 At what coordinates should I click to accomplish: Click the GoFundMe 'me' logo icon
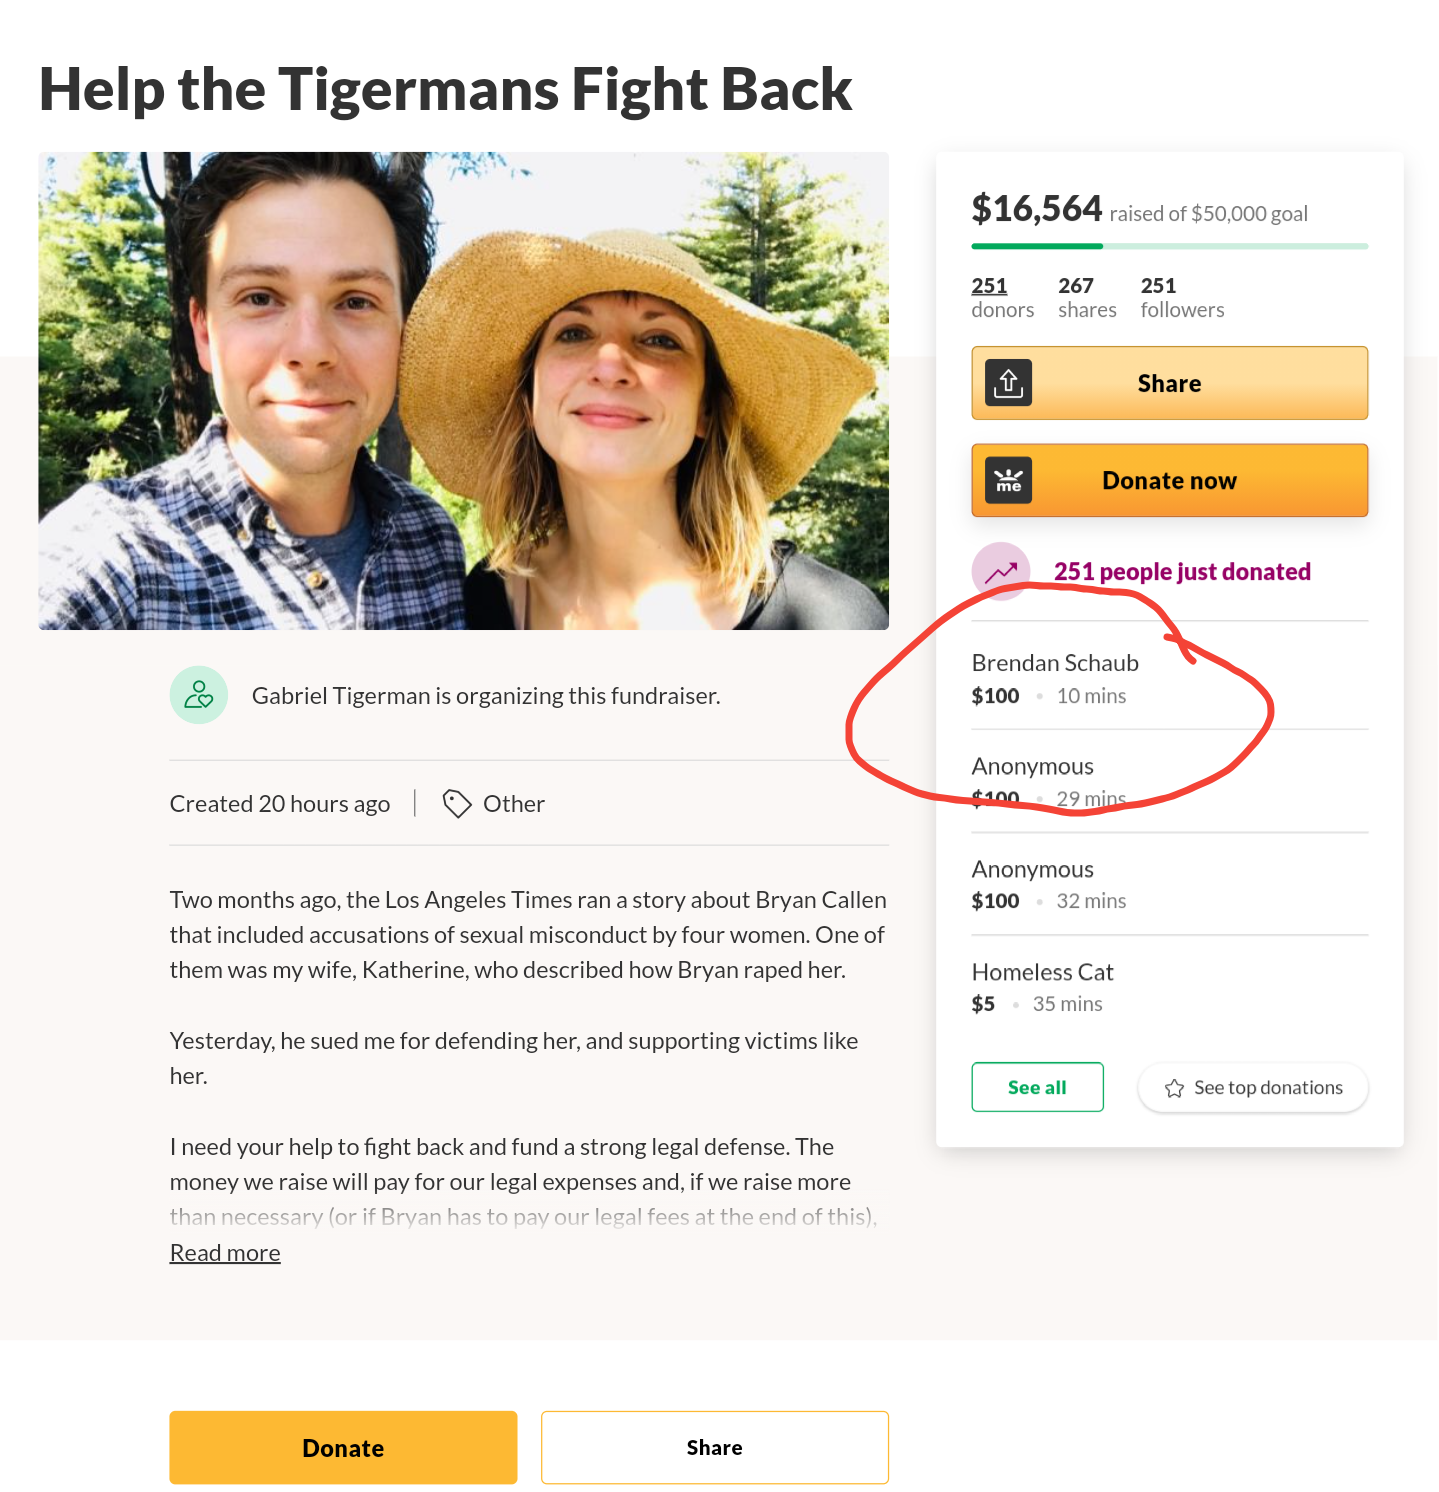pyautogui.click(x=1008, y=481)
